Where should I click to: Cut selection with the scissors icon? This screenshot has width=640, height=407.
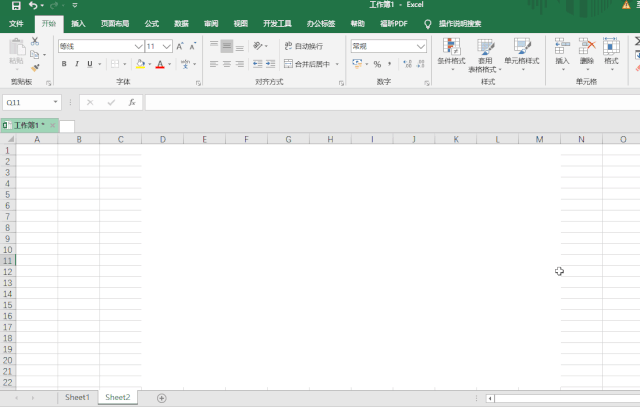(x=35, y=41)
